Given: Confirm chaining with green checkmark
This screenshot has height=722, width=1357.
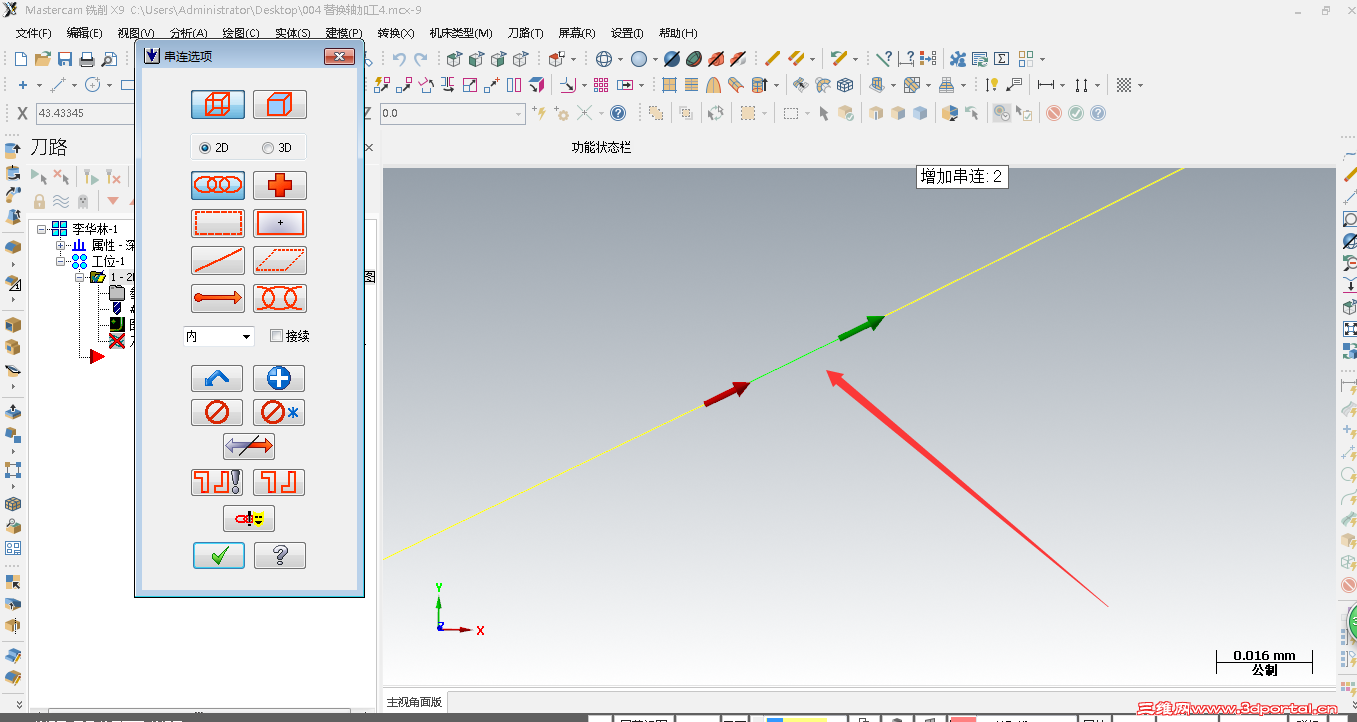Looking at the screenshot, I should click(219, 555).
